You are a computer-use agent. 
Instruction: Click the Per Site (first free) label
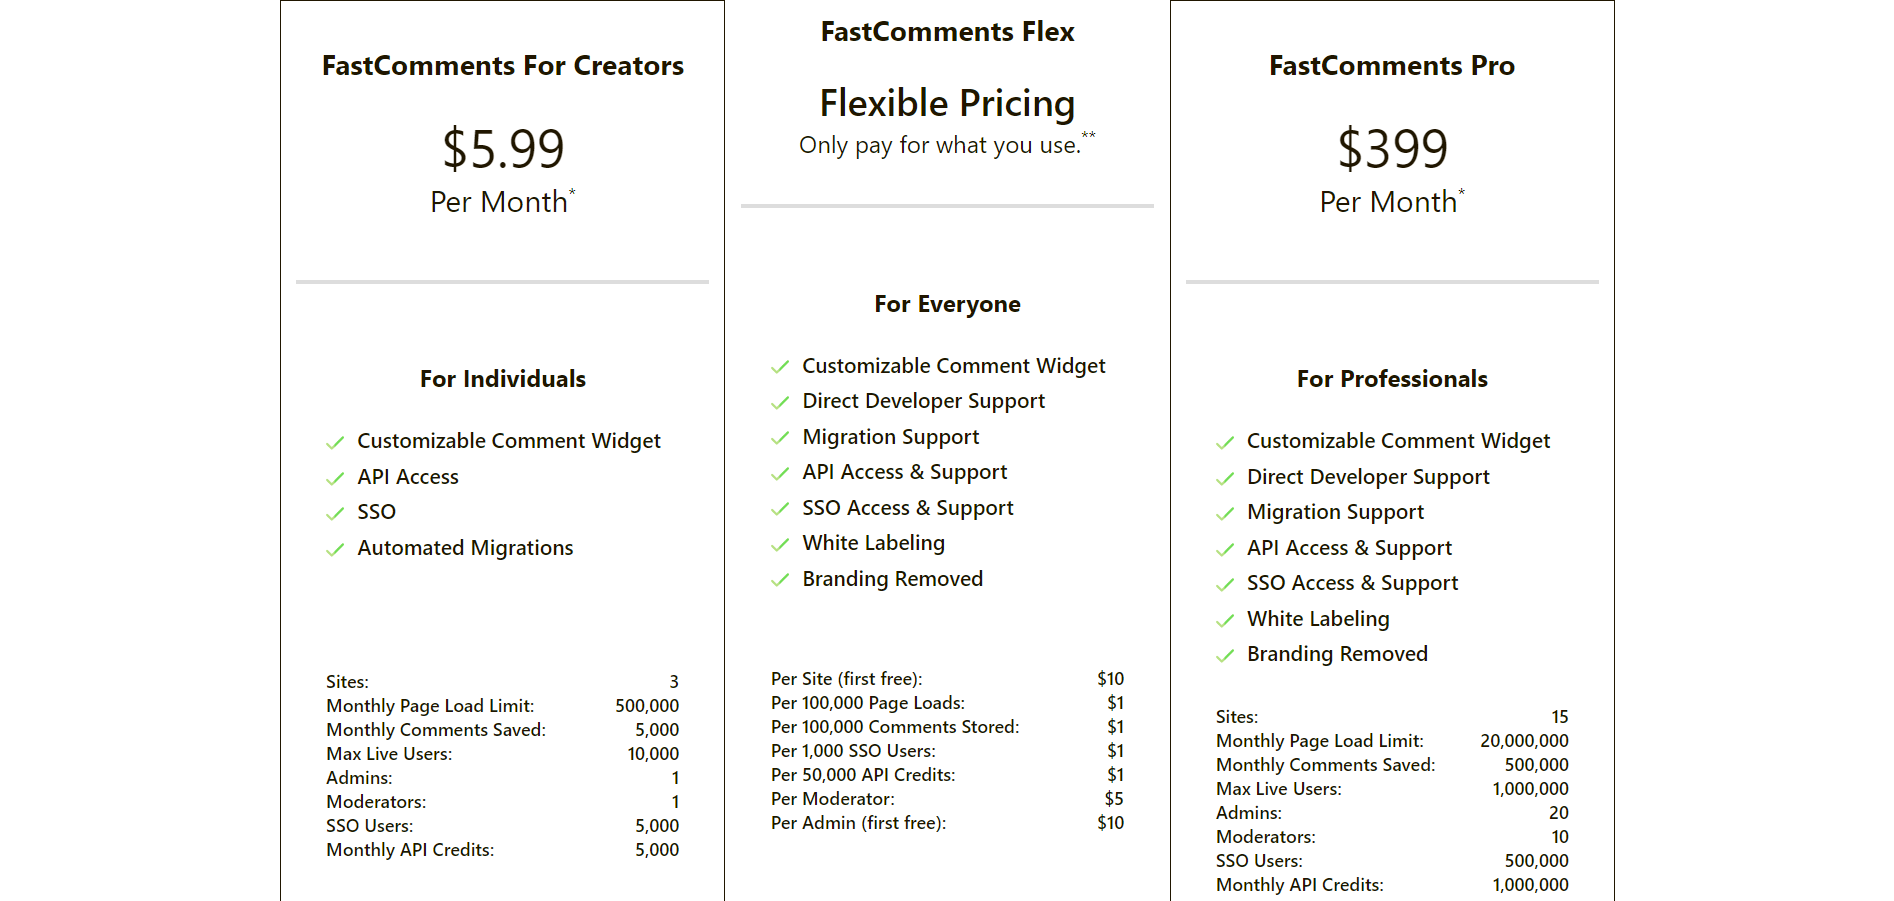coord(846,679)
